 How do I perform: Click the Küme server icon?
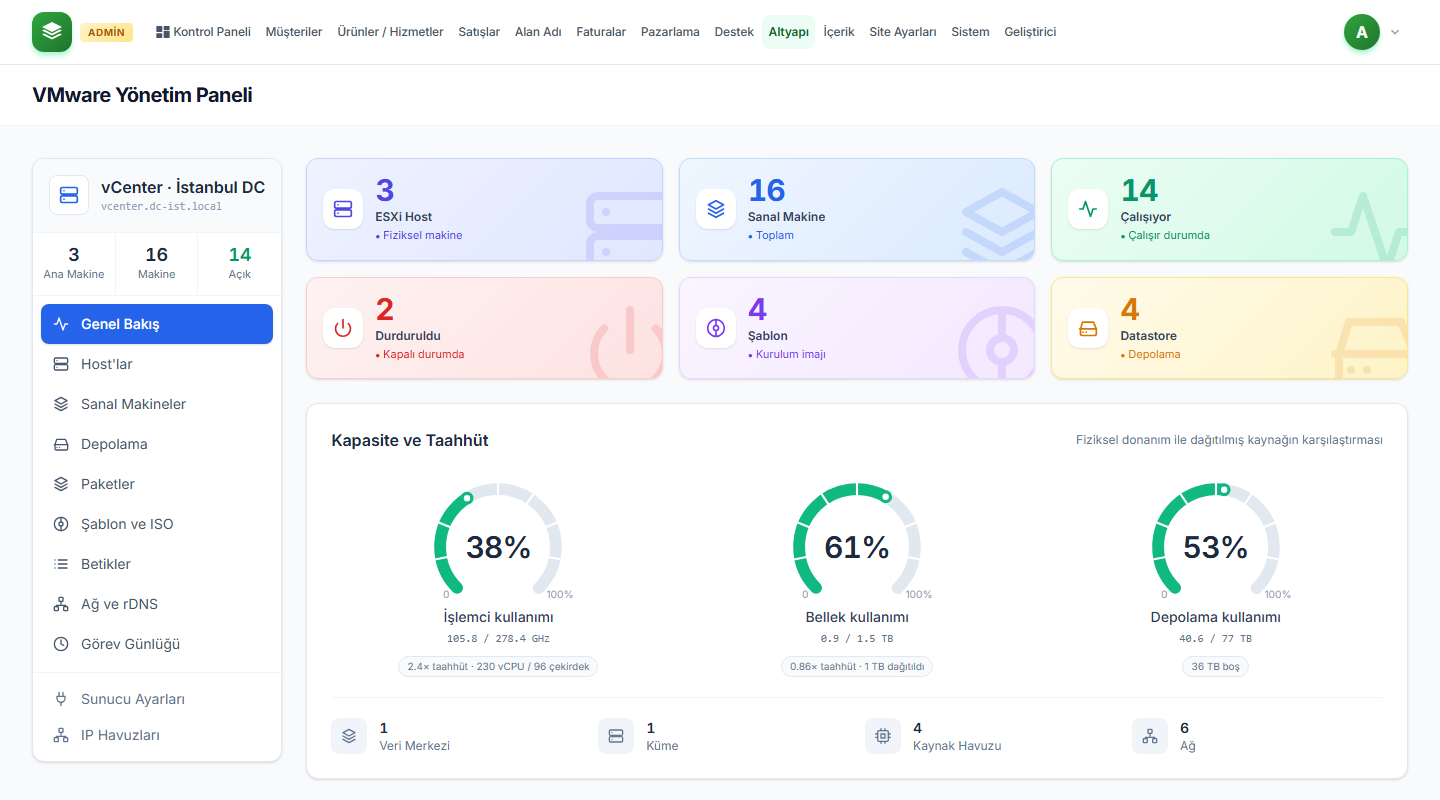pos(616,736)
